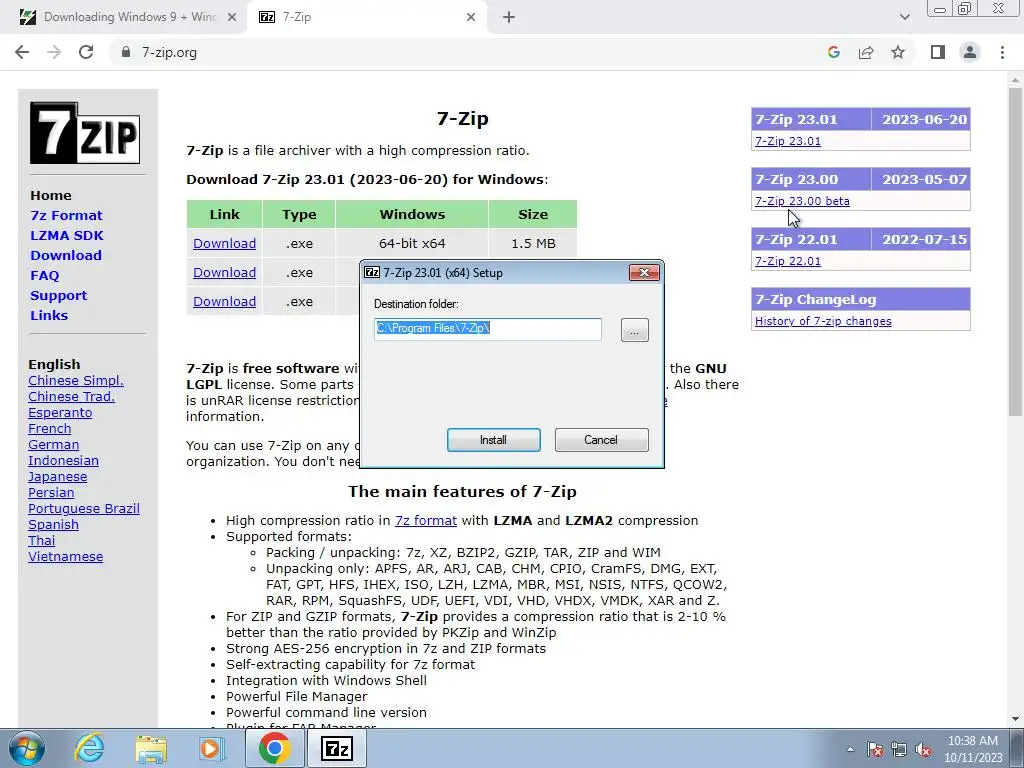The image size is (1024, 768).
Task: Open the 7-Zip 22.01 news link
Action: point(788,261)
